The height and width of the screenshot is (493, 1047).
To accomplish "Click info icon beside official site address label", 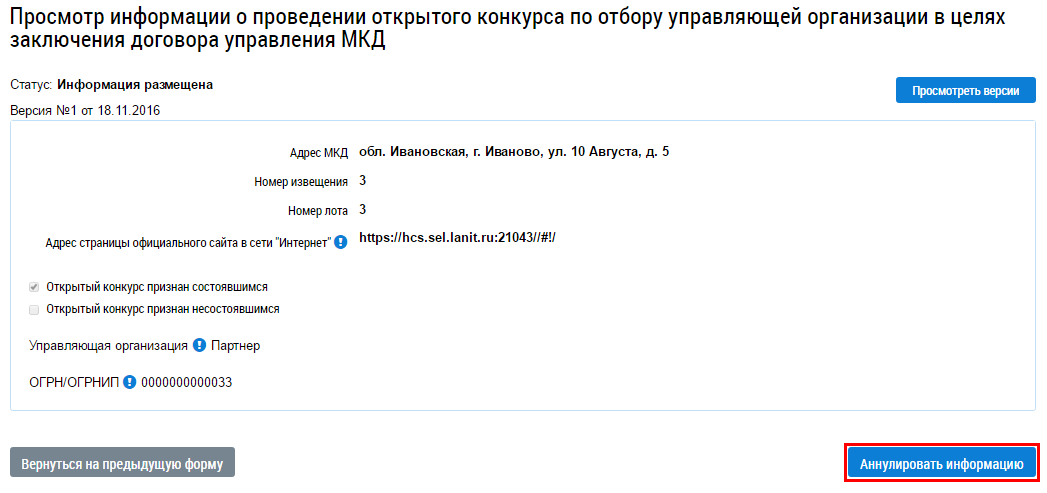I will coord(341,242).
